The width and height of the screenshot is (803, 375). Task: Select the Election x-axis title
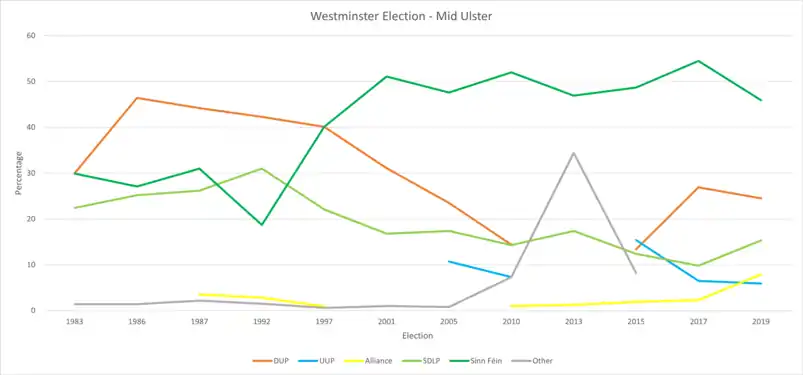pyautogui.click(x=417, y=336)
